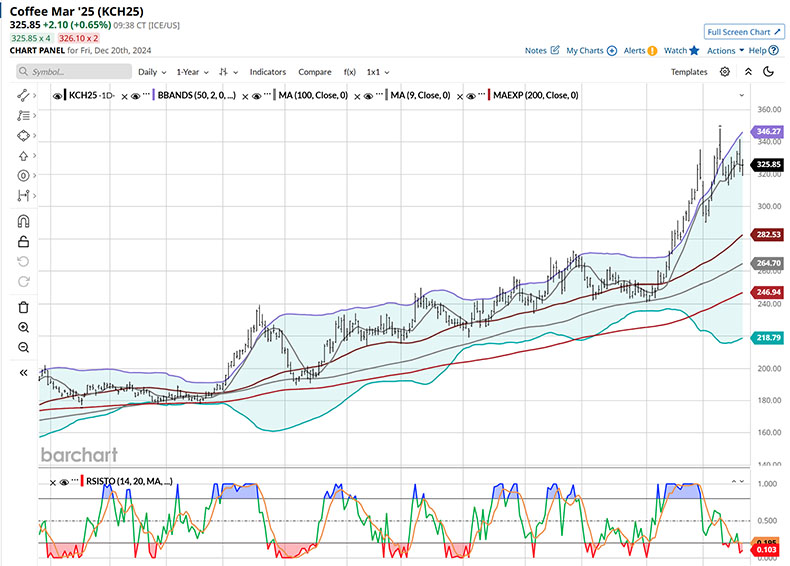This screenshot has width=790, height=566.
Task: Zoom out using the magnifier minus icon
Action: [x=23, y=347]
